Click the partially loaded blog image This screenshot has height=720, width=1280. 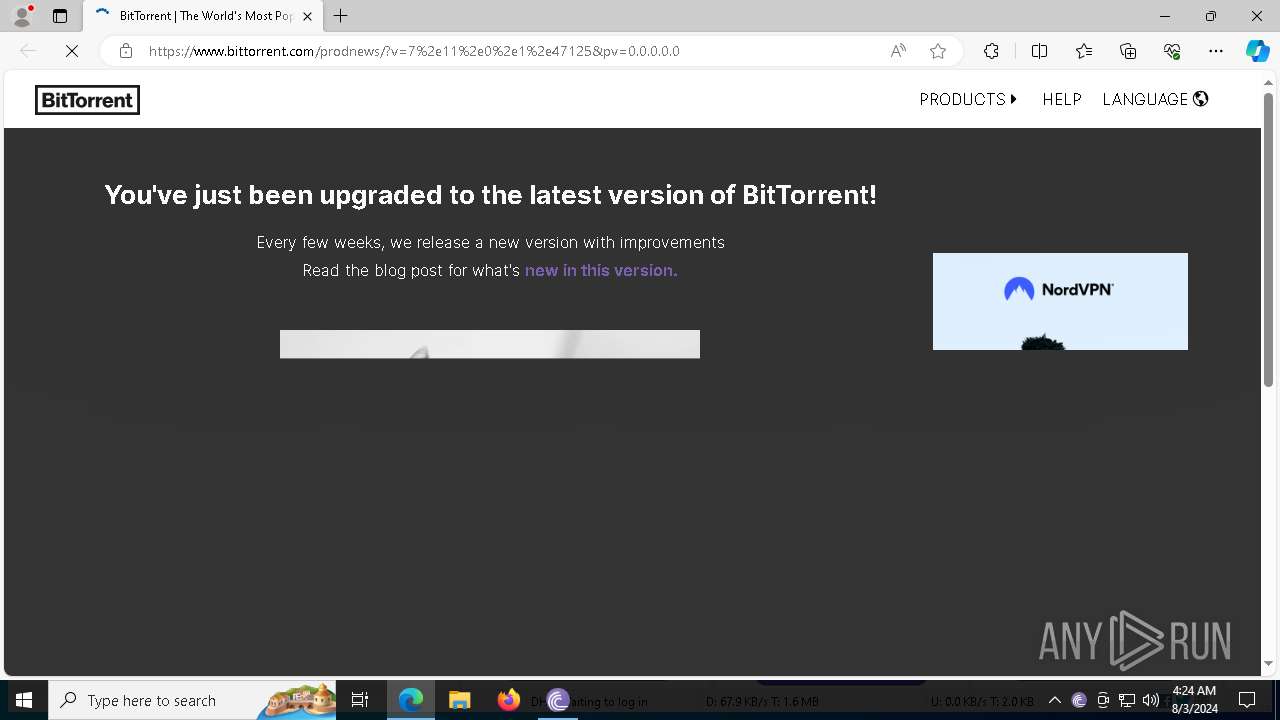point(490,344)
